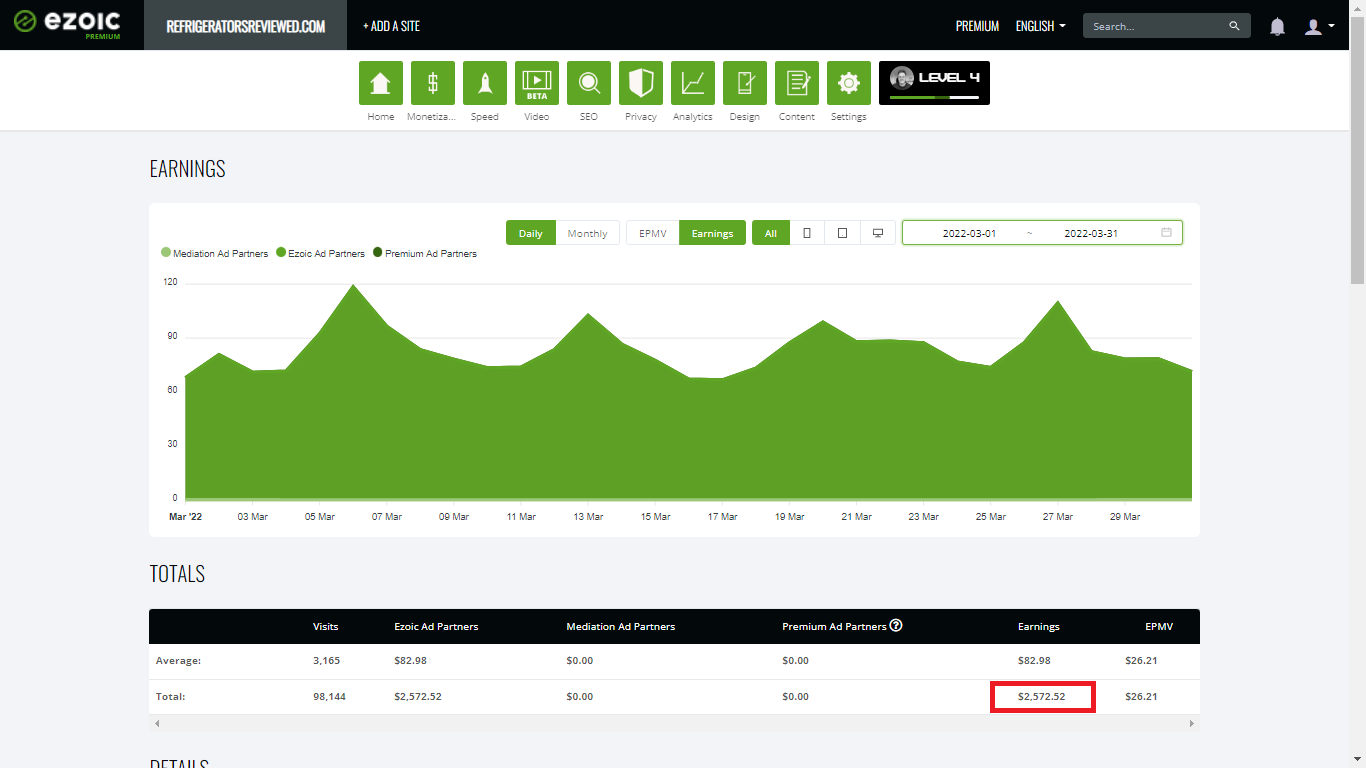Click the Earnings column header
This screenshot has height=768, width=1366.
tap(1038, 626)
